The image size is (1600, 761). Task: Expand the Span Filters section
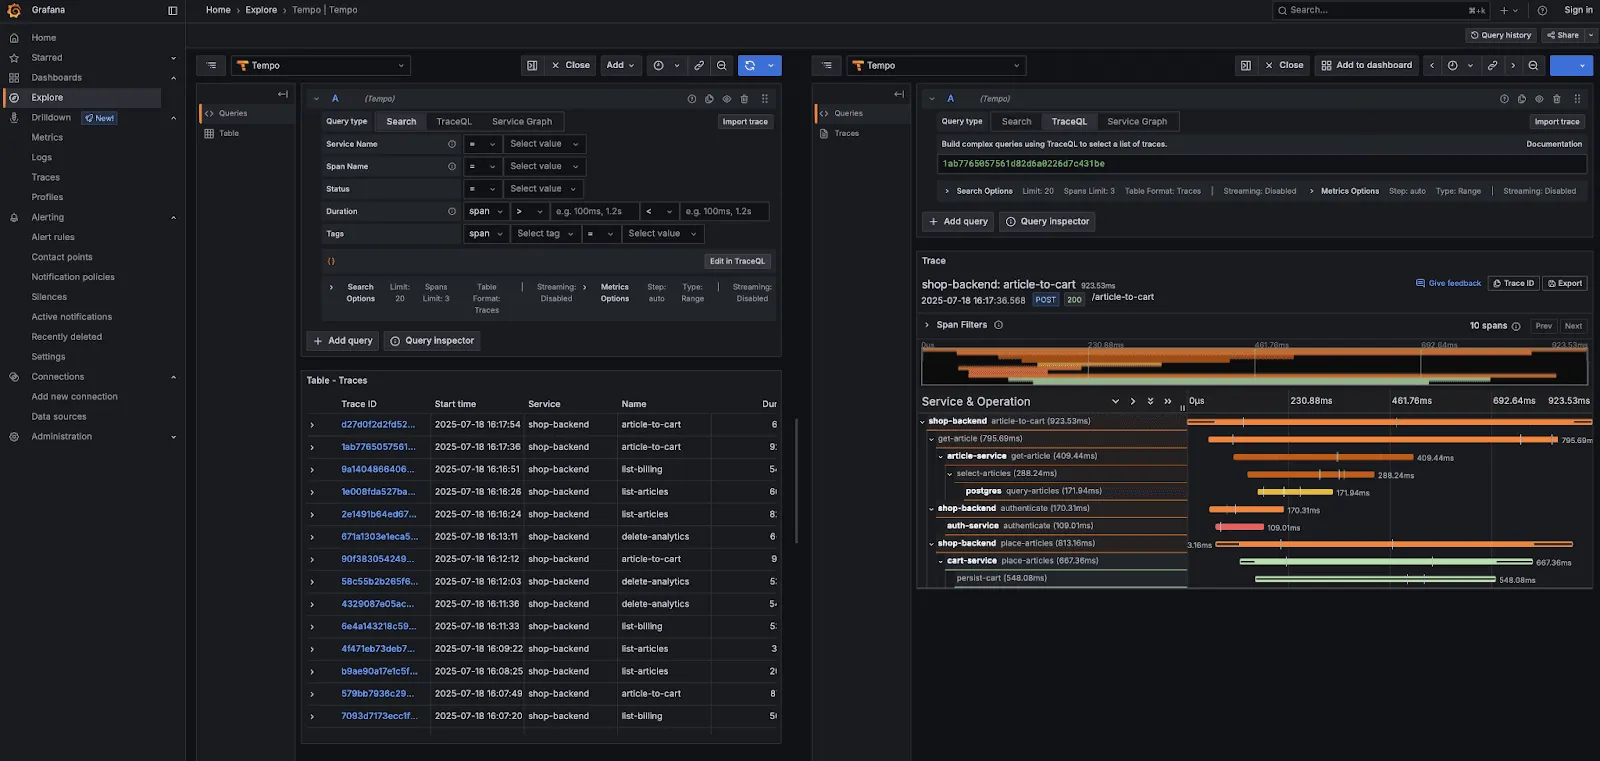point(927,325)
